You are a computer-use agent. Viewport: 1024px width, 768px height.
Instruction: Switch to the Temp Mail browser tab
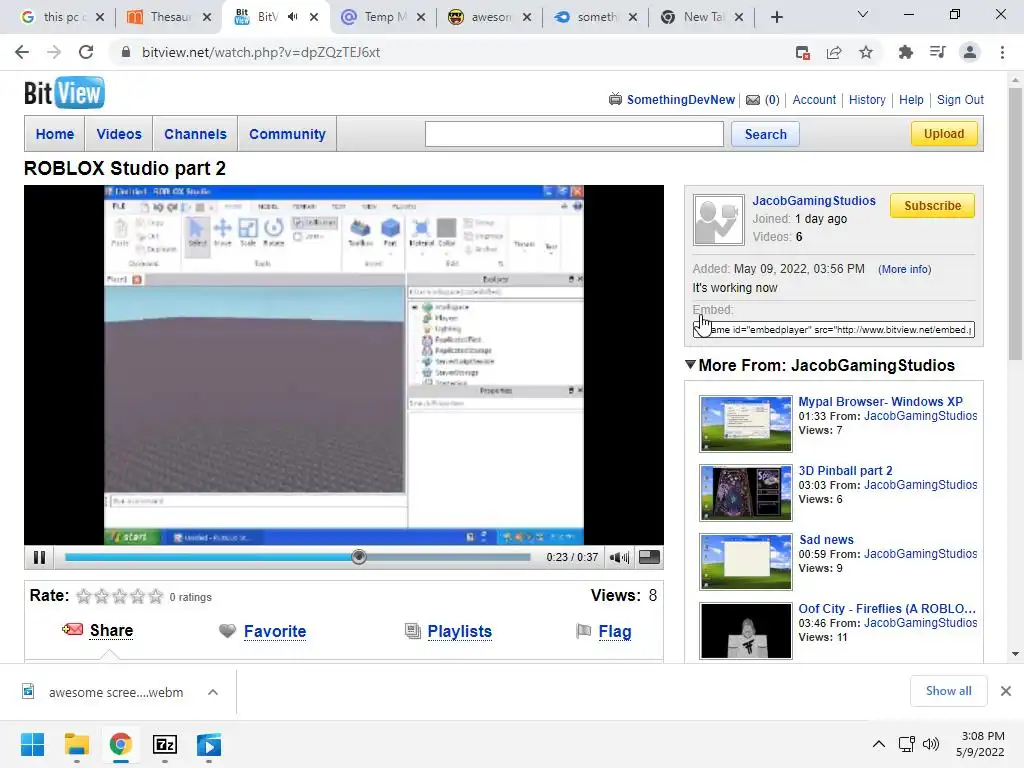pyautogui.click(x=383, y=17)
